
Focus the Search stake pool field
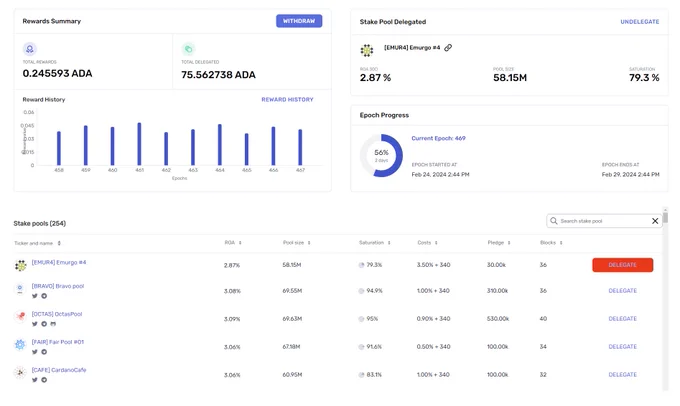(x=604, y=221)
